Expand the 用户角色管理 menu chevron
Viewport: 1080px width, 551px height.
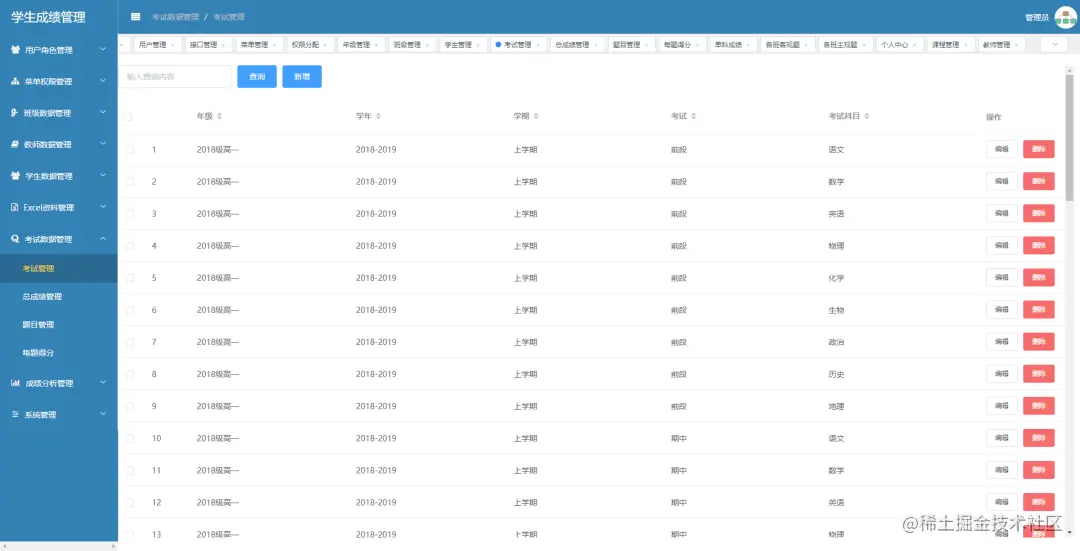103,49
